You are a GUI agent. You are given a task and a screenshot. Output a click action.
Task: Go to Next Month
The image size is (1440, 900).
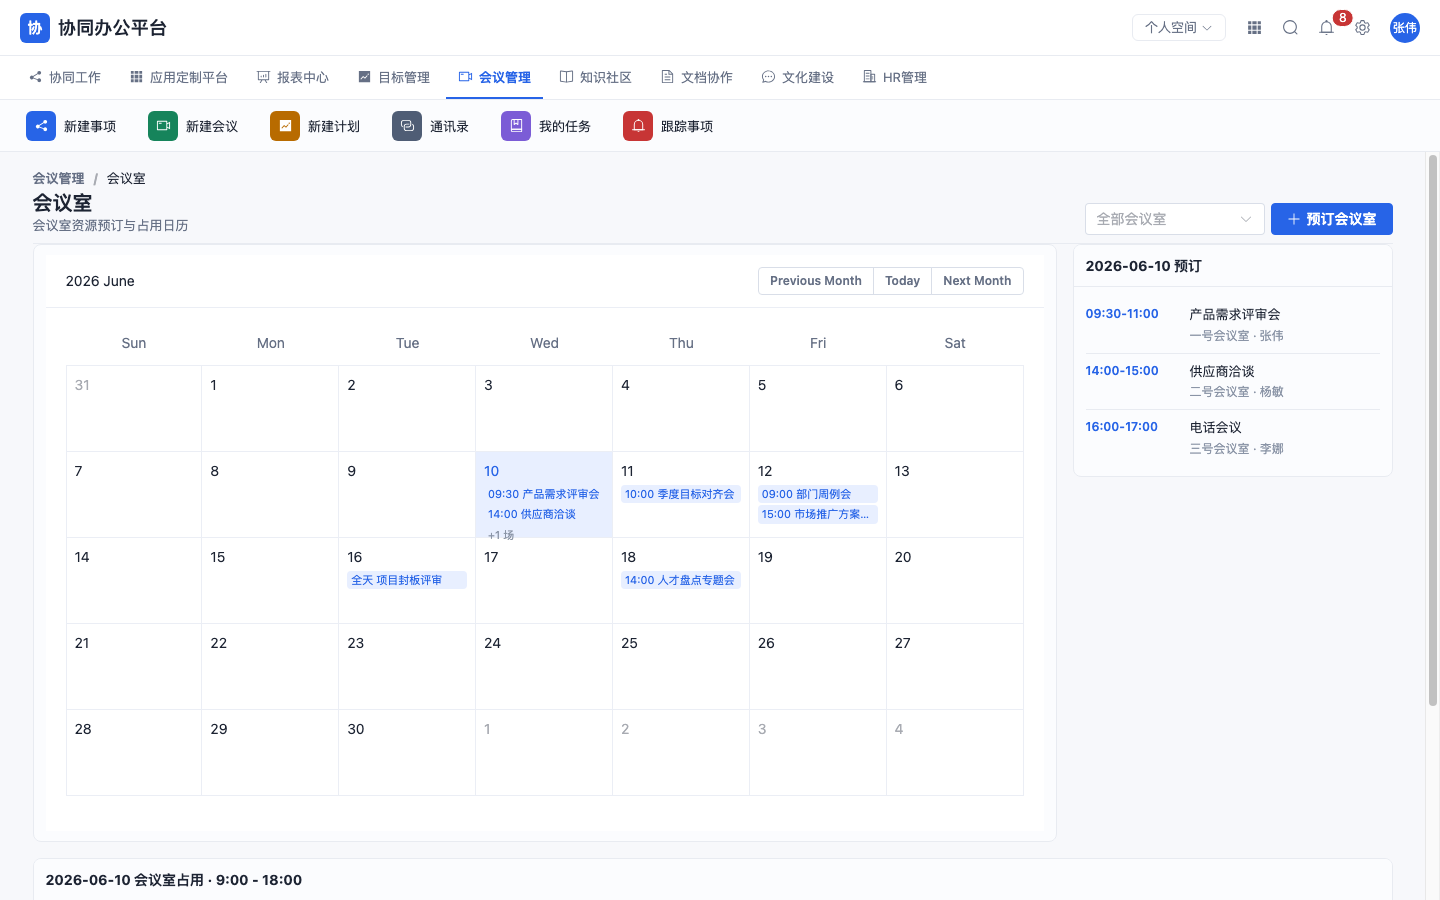coord(977,281)
